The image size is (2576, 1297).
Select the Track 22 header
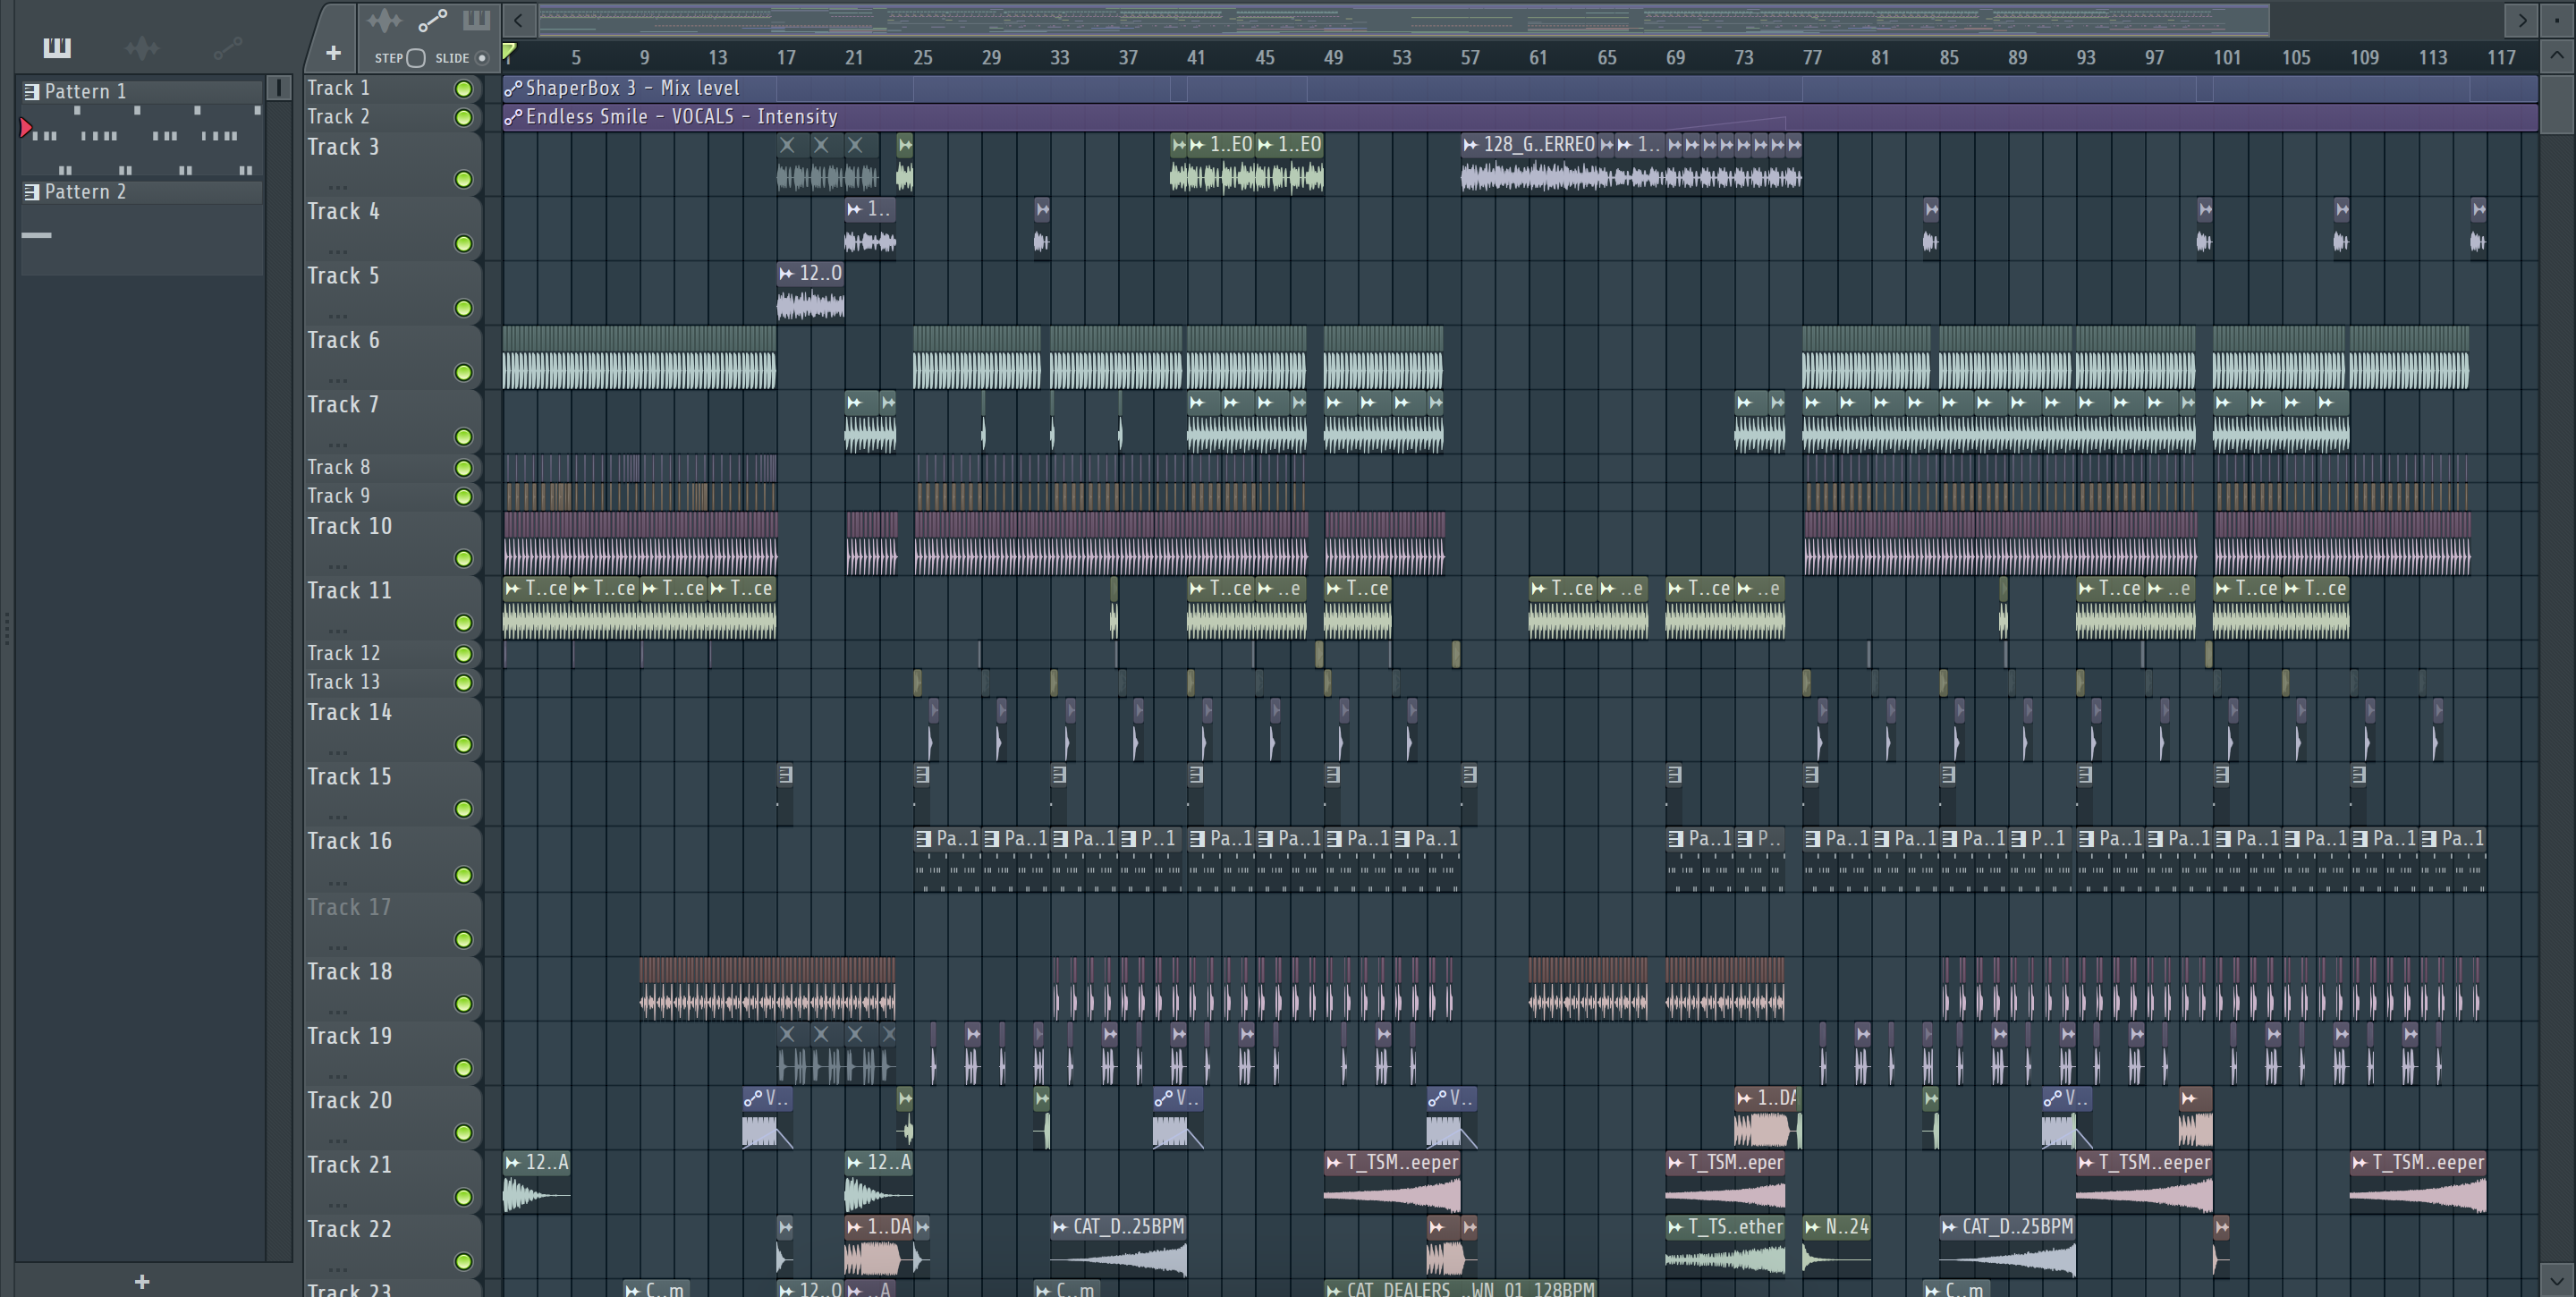pyautogui.click(x=392, y=1245)
